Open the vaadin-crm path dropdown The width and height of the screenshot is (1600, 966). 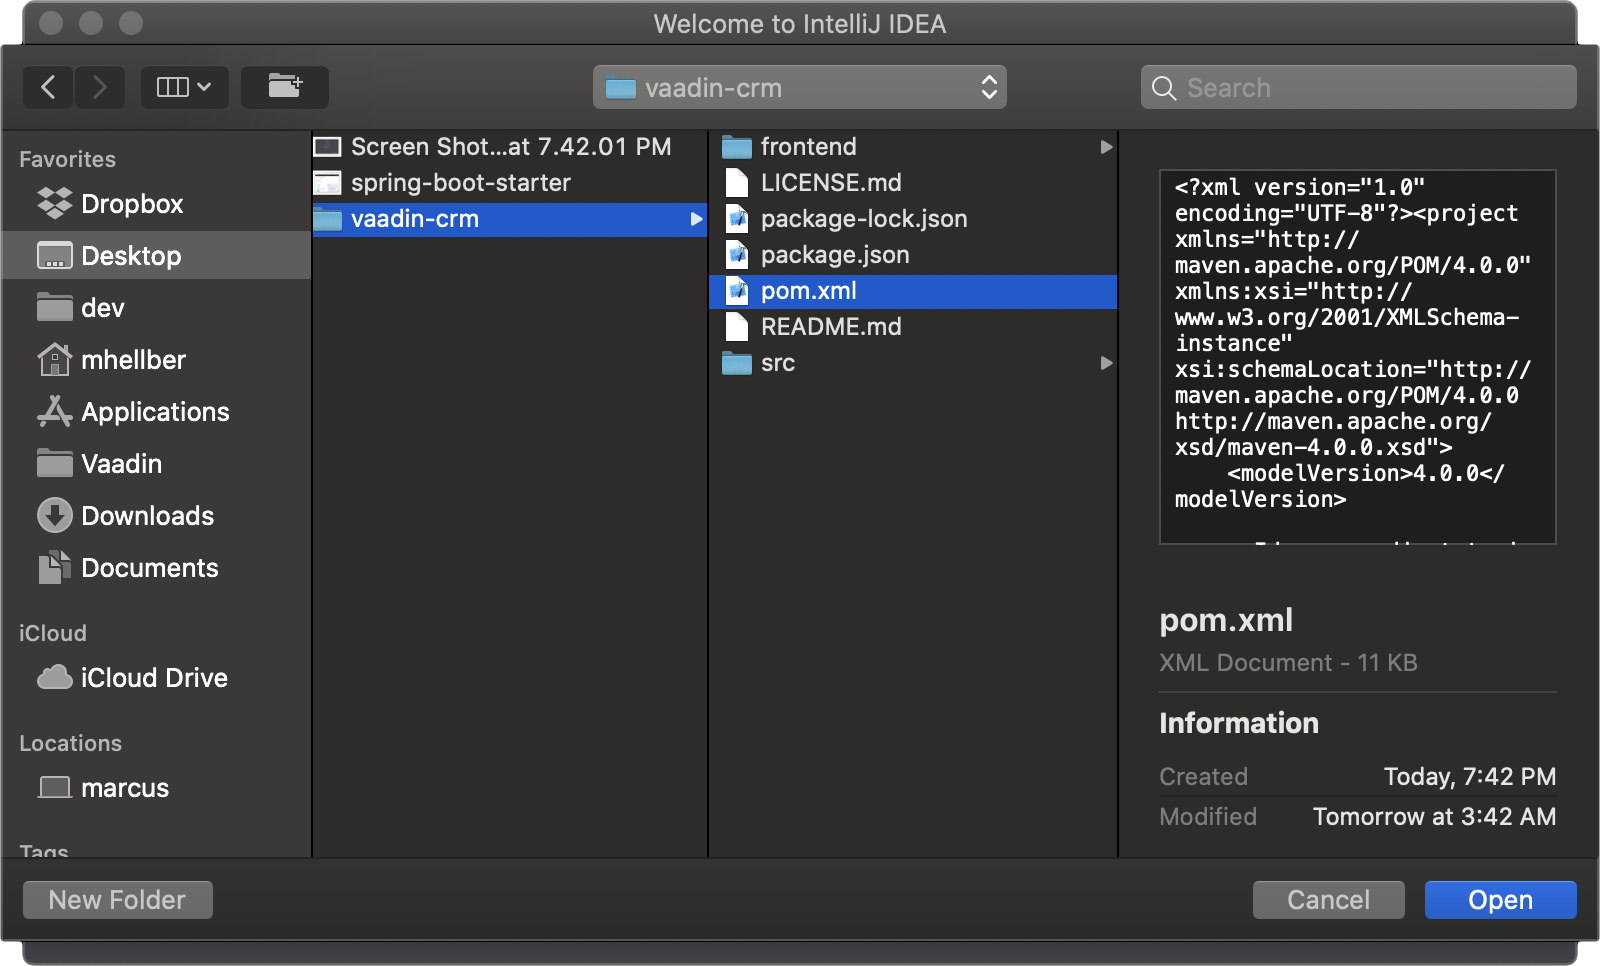[x=798, y=87]
